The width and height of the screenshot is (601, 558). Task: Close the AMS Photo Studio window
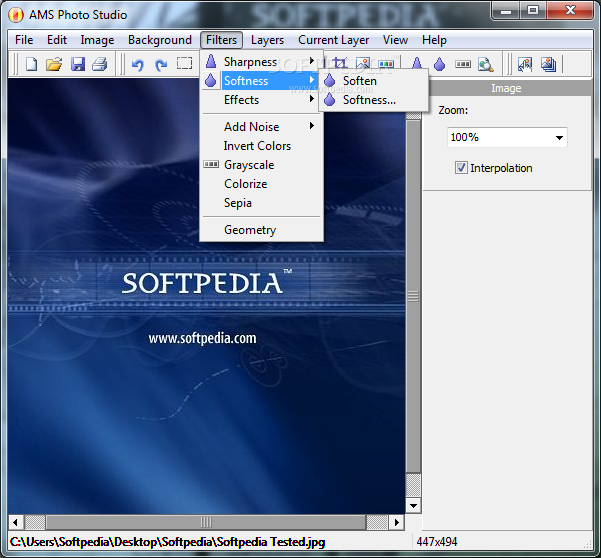570,10
